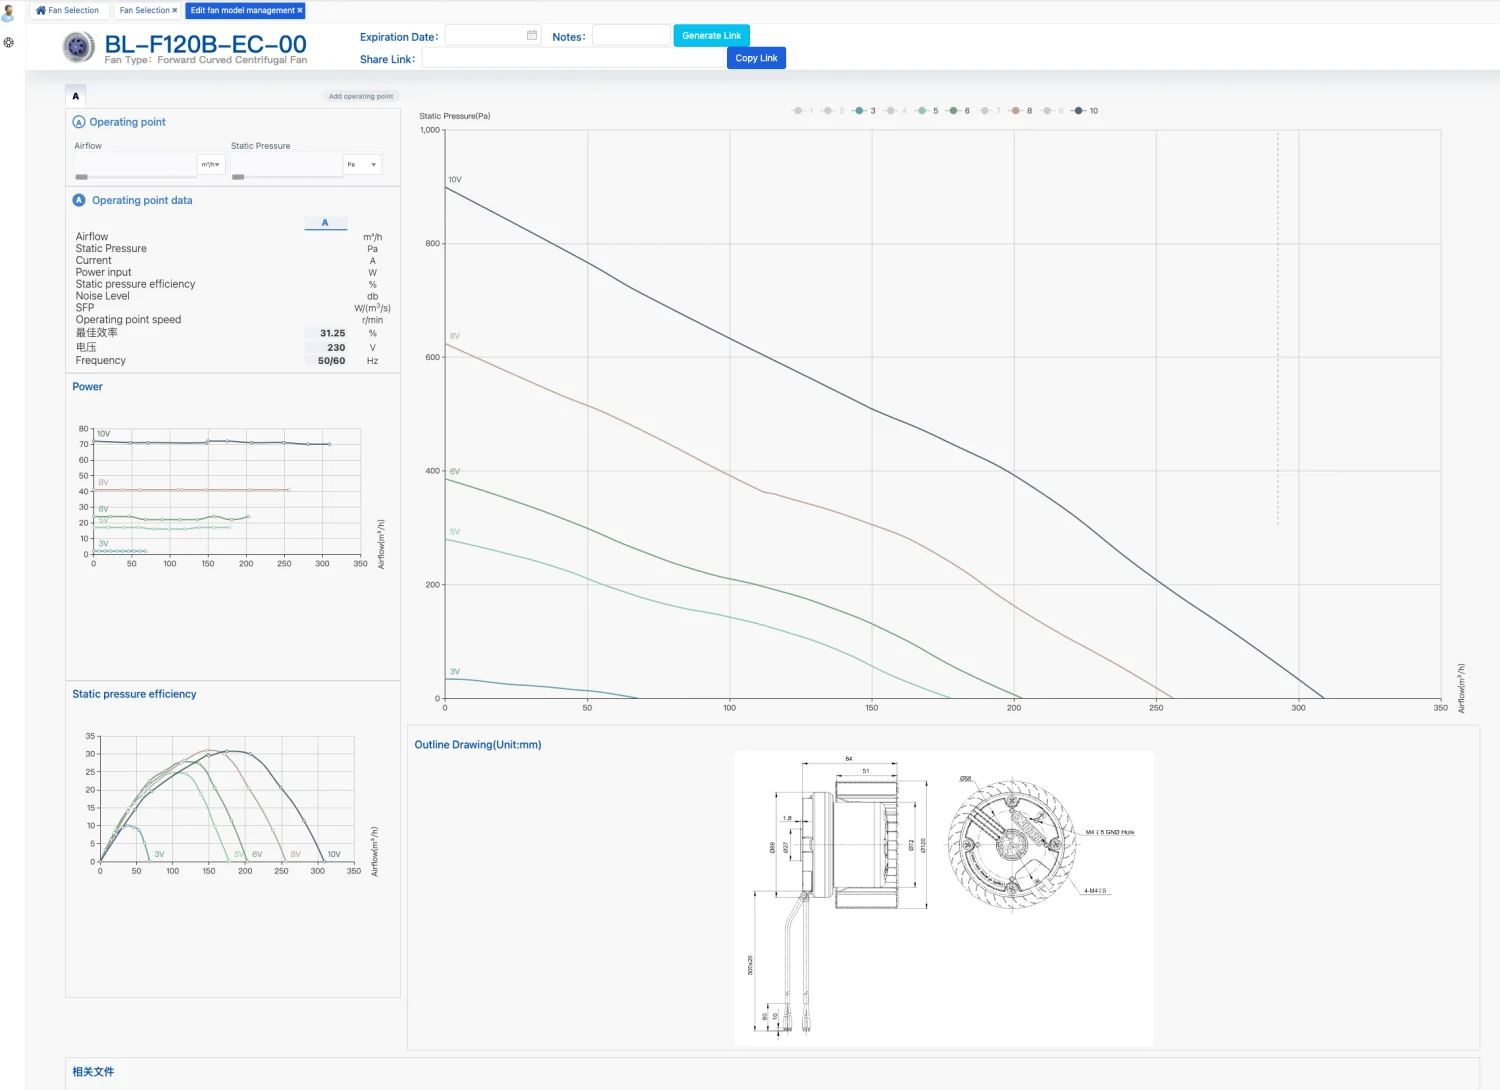Click the Static Pressure slider handle
Screen dimensions: 1500x1090
[x=238, y=177]
